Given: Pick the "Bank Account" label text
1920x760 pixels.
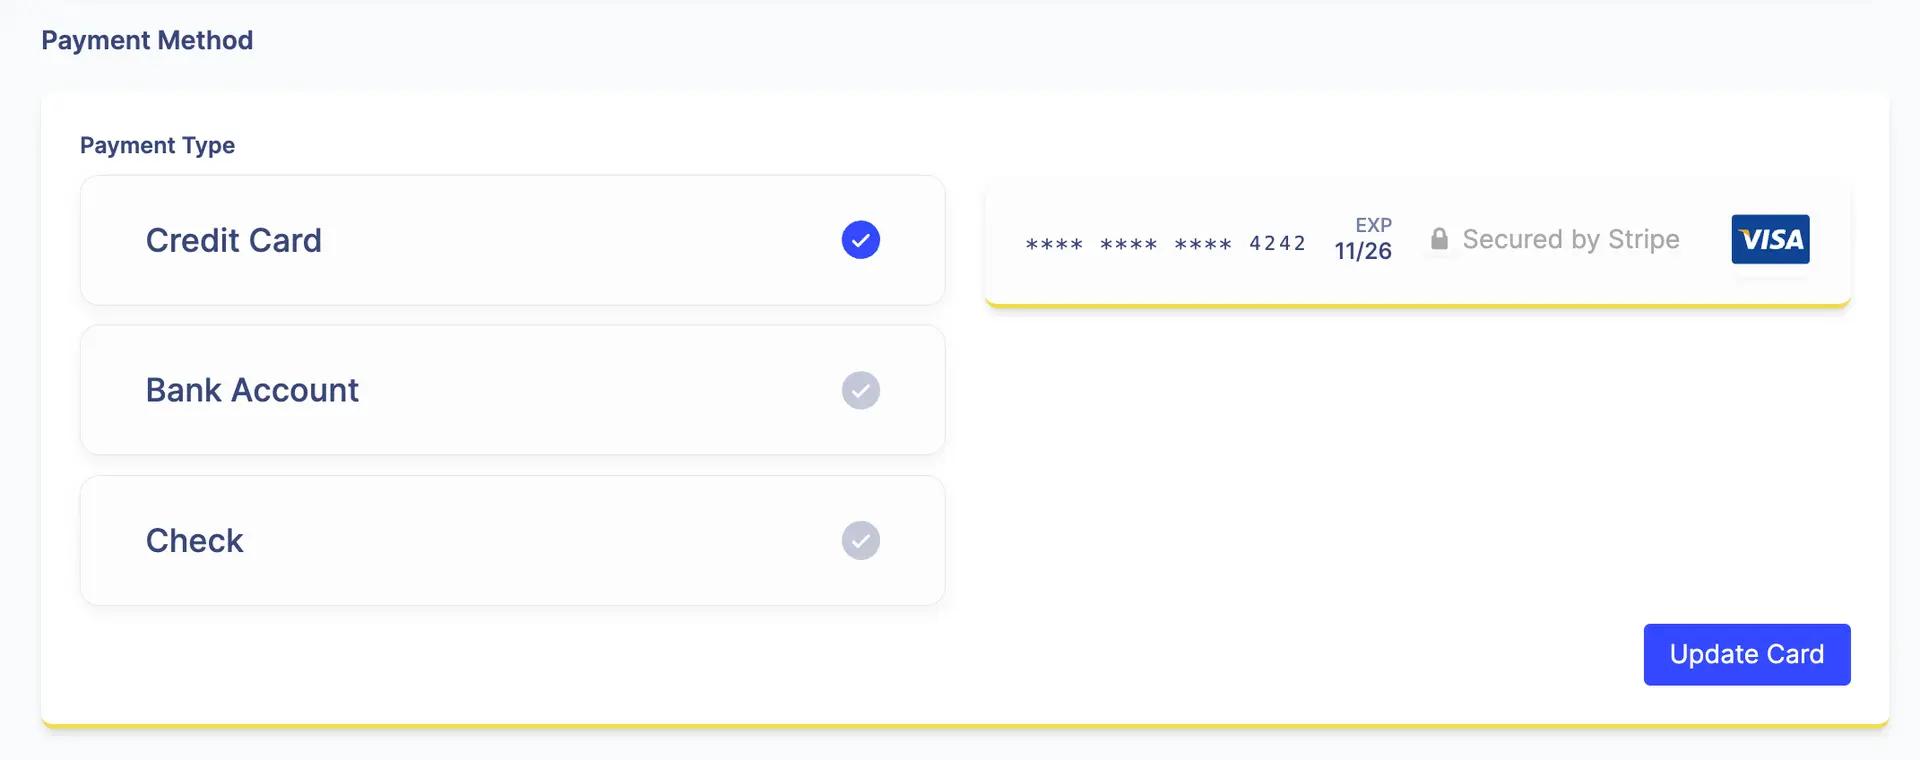Looking at the screenshot, I should click(x=252, y=390).
